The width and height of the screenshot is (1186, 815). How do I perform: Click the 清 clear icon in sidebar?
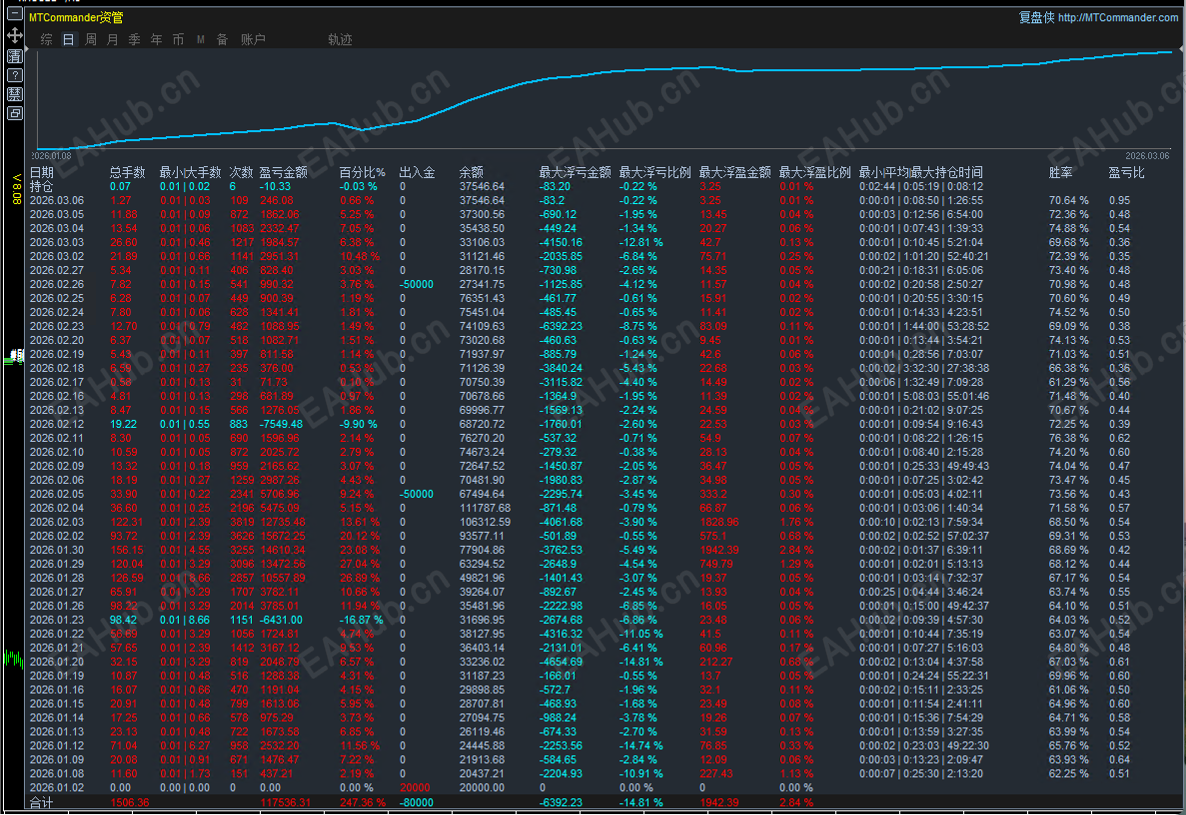pos(15,55)
